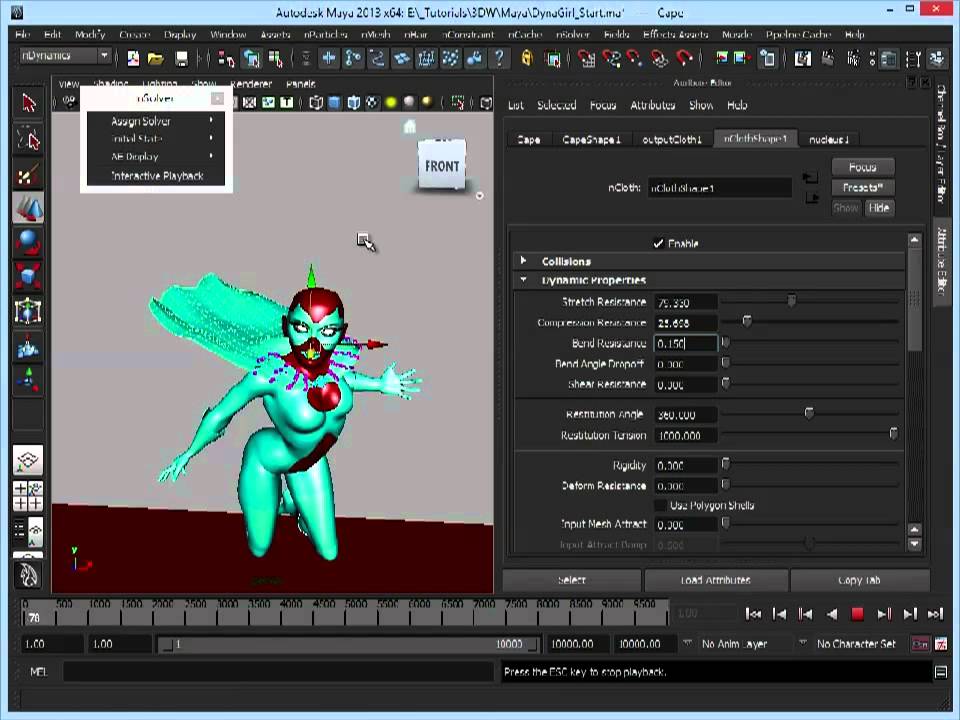Open the Assign Solver submenu
The height and width of the screenshot is (720, 960).
(156, 121)
